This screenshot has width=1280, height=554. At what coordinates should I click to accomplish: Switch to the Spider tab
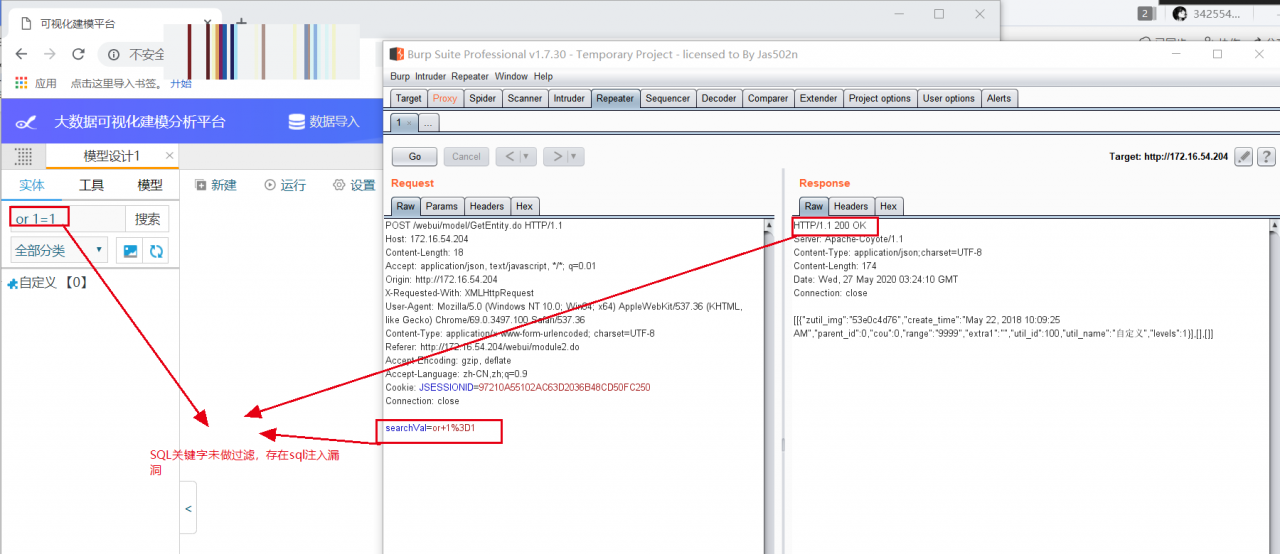coord(483,98)
